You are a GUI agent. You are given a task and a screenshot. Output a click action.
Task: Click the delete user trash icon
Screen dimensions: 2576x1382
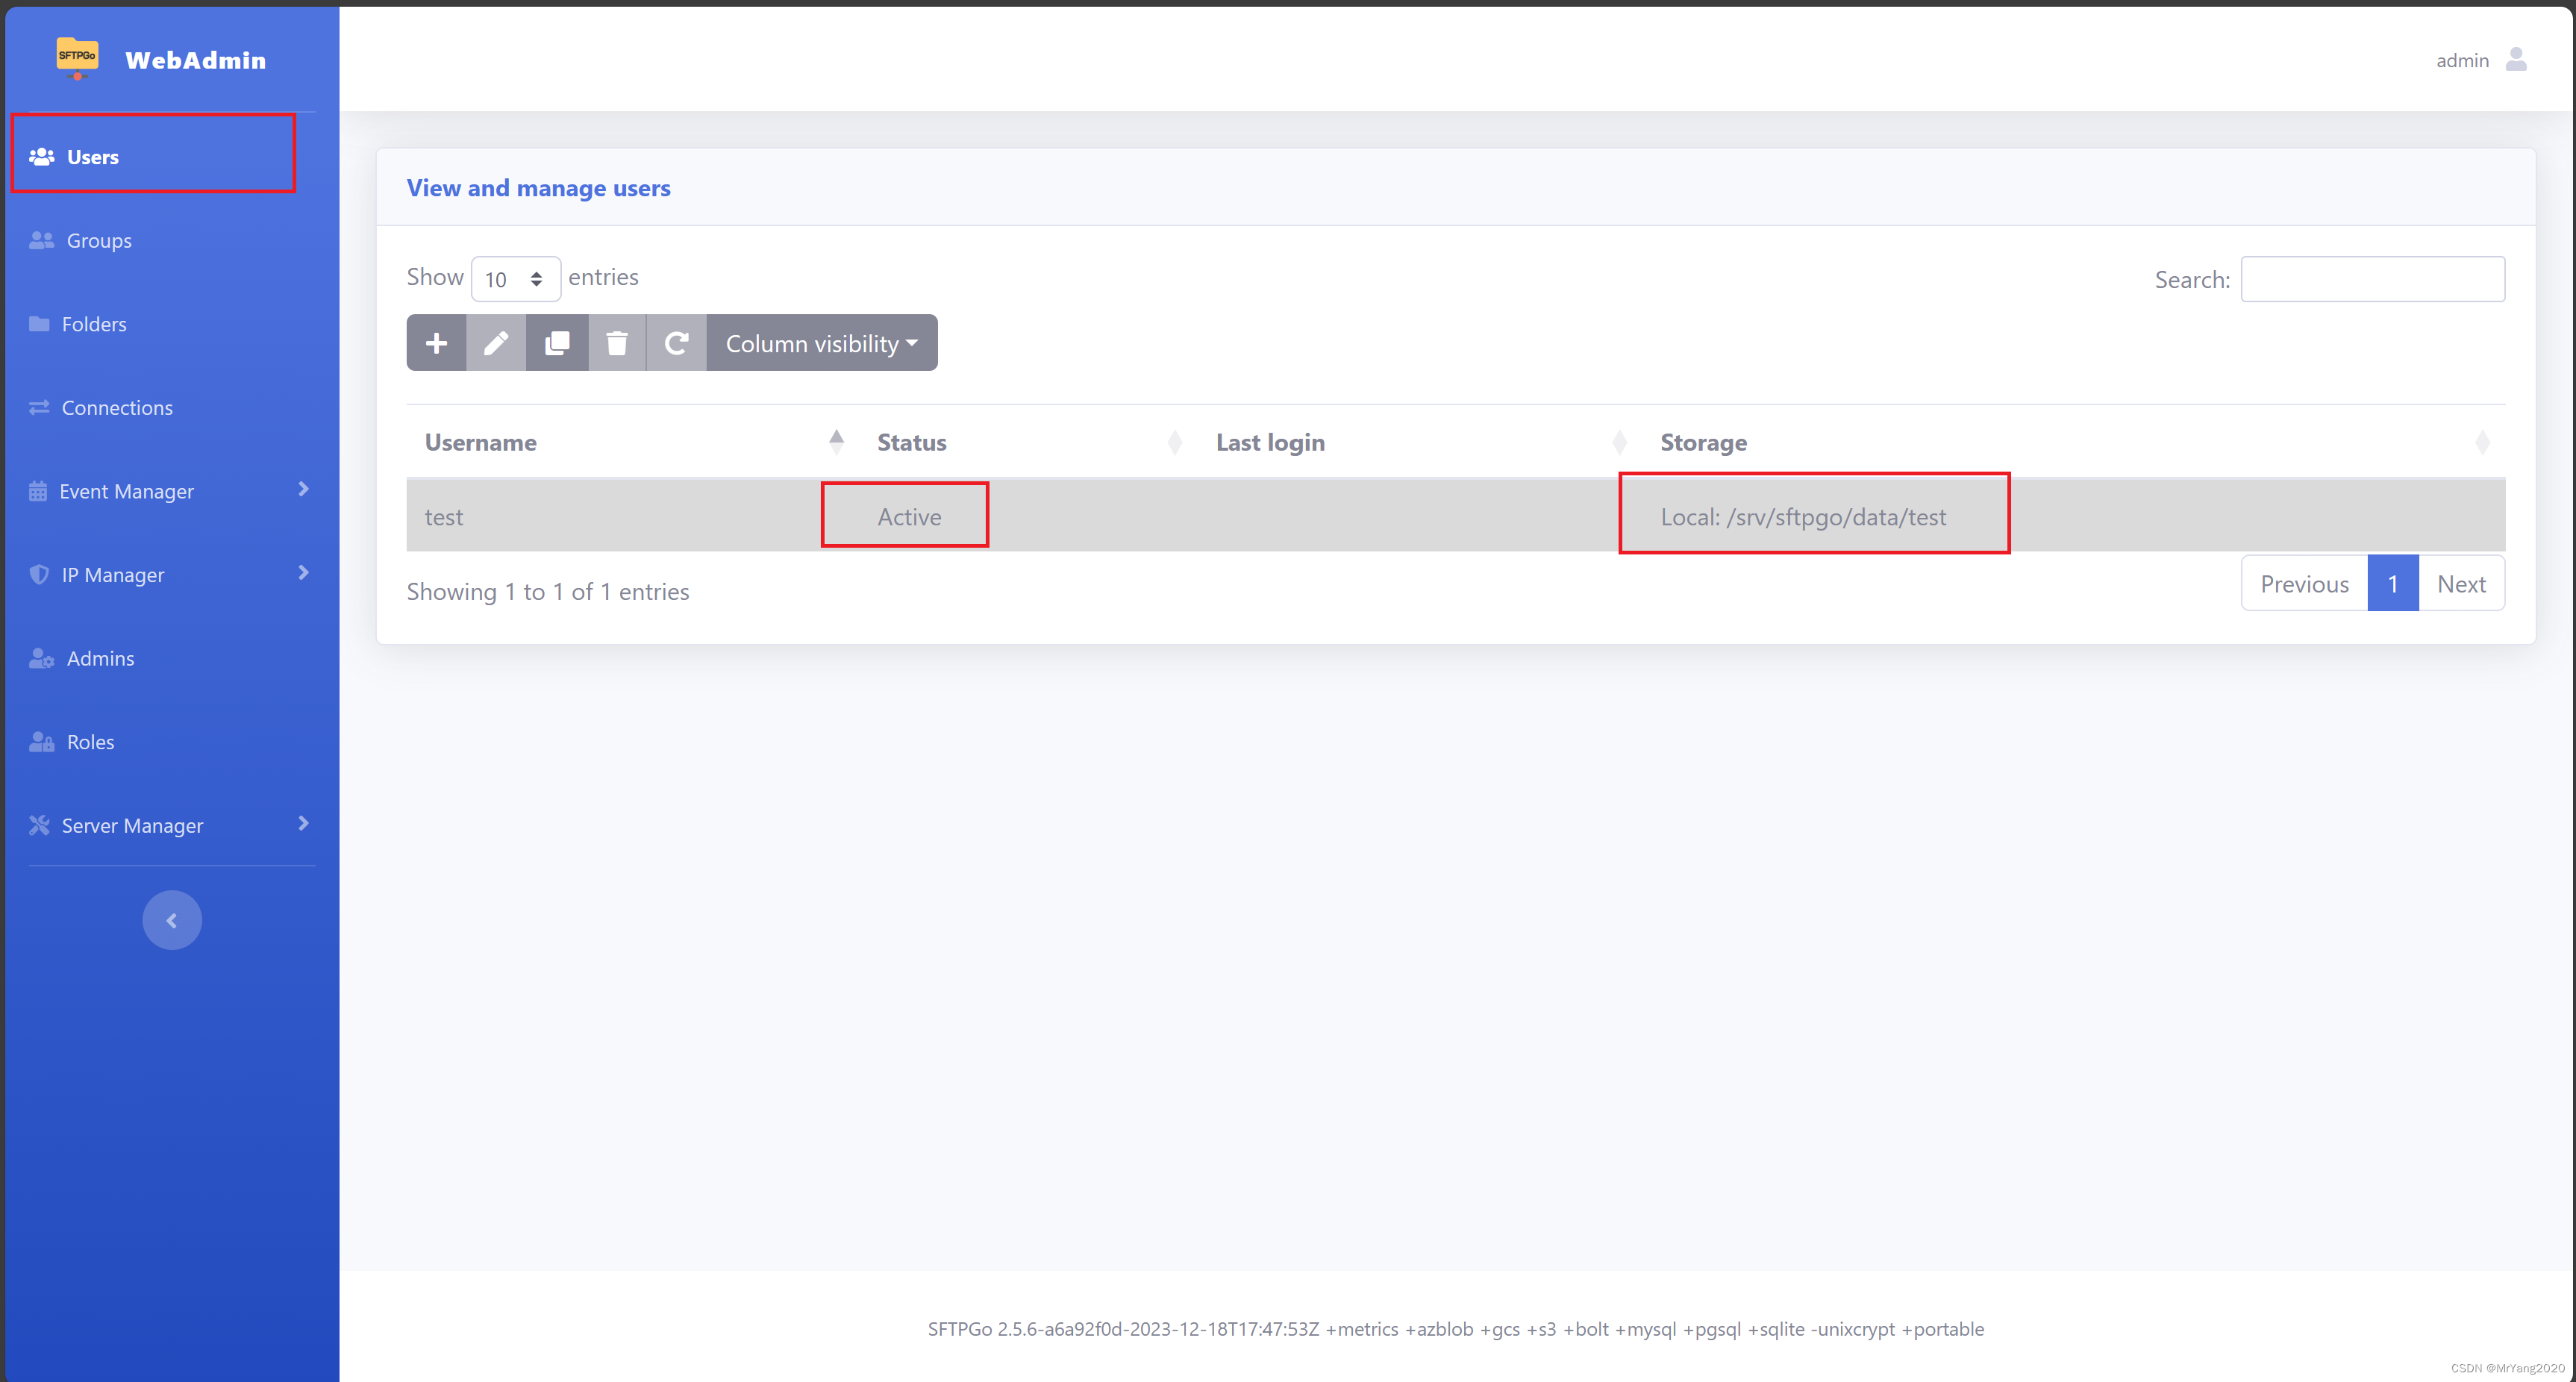(616, 343)
